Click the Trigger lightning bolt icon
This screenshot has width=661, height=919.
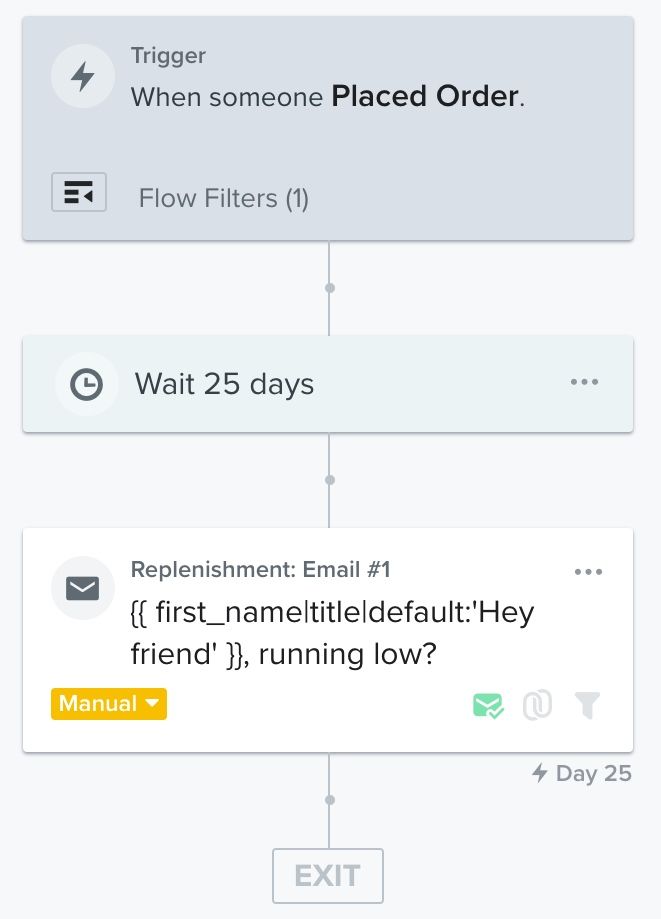[x=83, y=75]
